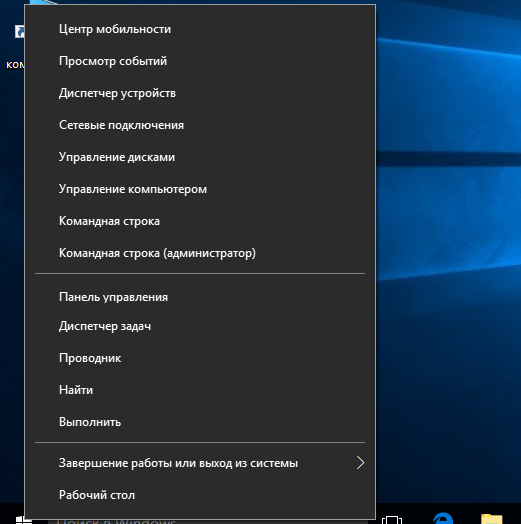Open Центр мобильности menu entry
The height and width of the screenshot is (524, 521).
click(x=200, y=29)
